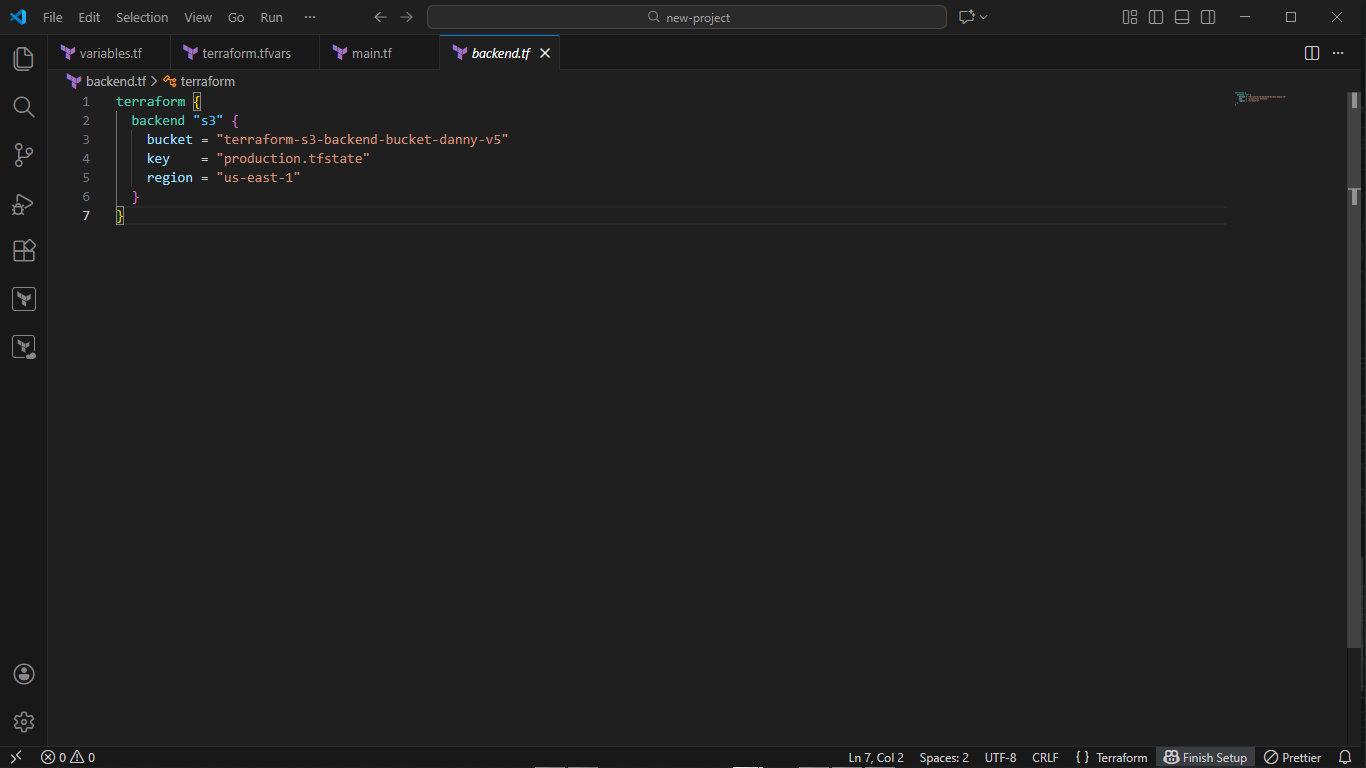Toggle the Secondary Side Bar
The height and width of the screenshot is (768, 1366).
(x=1207, y=17)
